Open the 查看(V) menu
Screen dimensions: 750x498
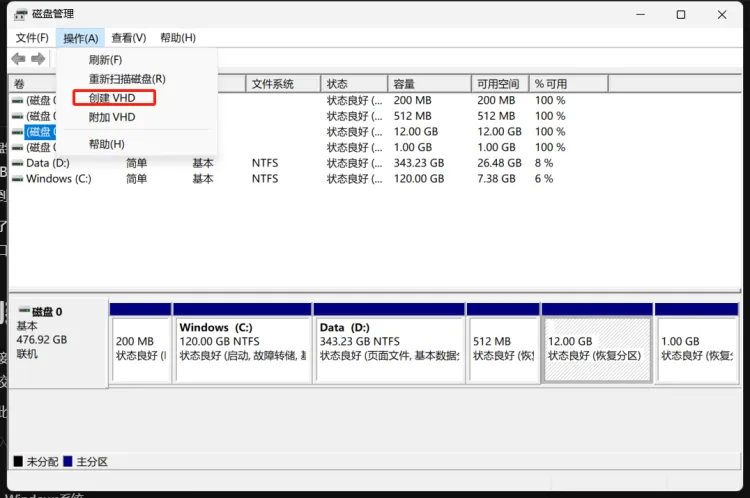[128, 38]
